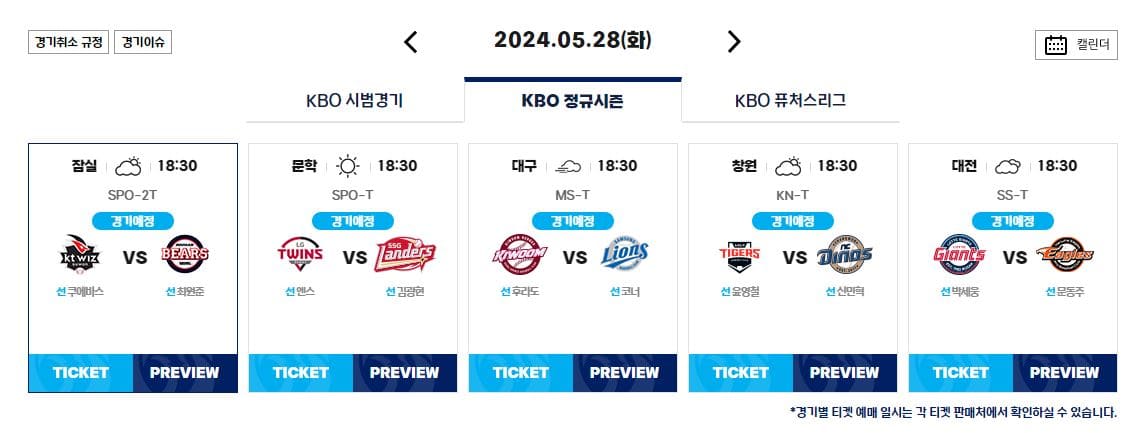
Task: Go to the previous date with left arrow
Action: tap(410, 42)
